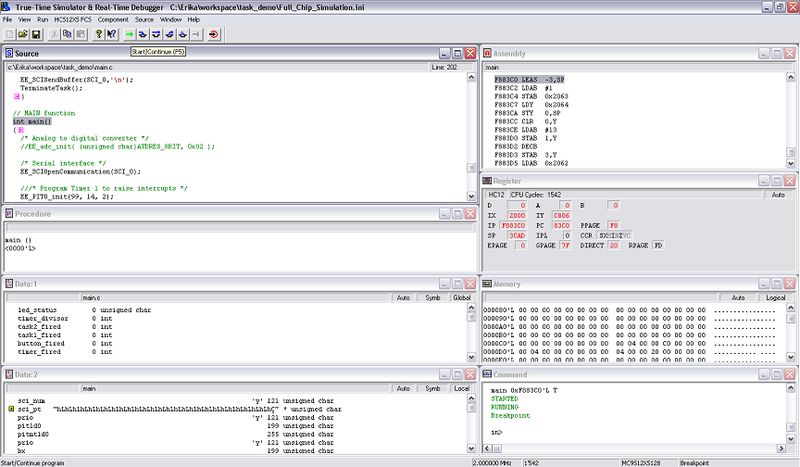Open Help Topics yellow question mark icon
The height and width of the screenshot is (467, 800).
click(98, 34)
